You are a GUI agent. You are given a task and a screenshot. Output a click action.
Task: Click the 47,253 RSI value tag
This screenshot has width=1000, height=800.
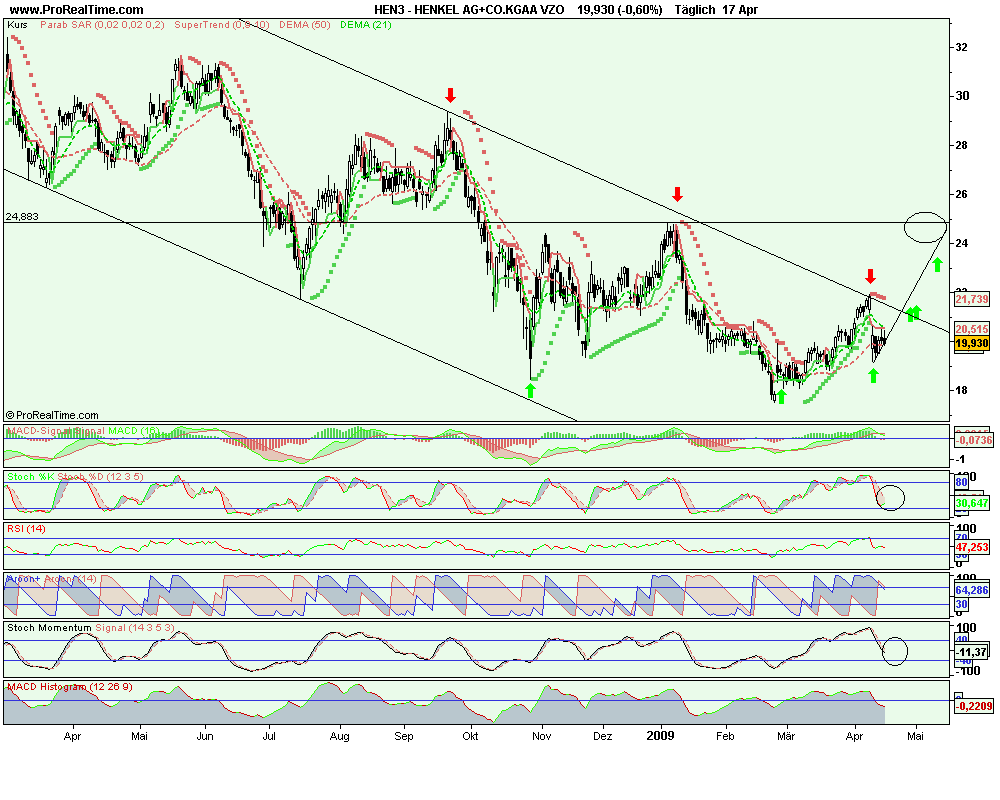pyautogui.click(x=972, y=547)
